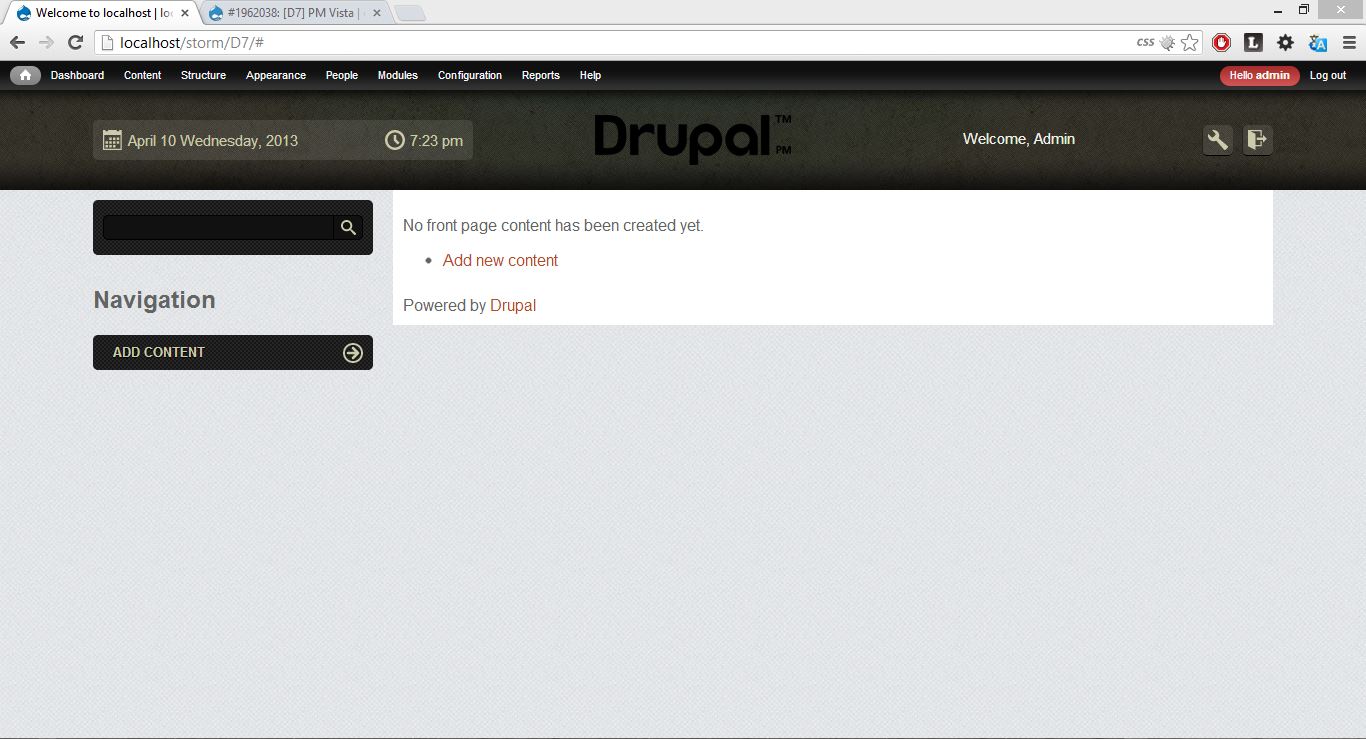Click the magnifier search button in sidebar
The image size is (1366, 739).
point(348,227)
